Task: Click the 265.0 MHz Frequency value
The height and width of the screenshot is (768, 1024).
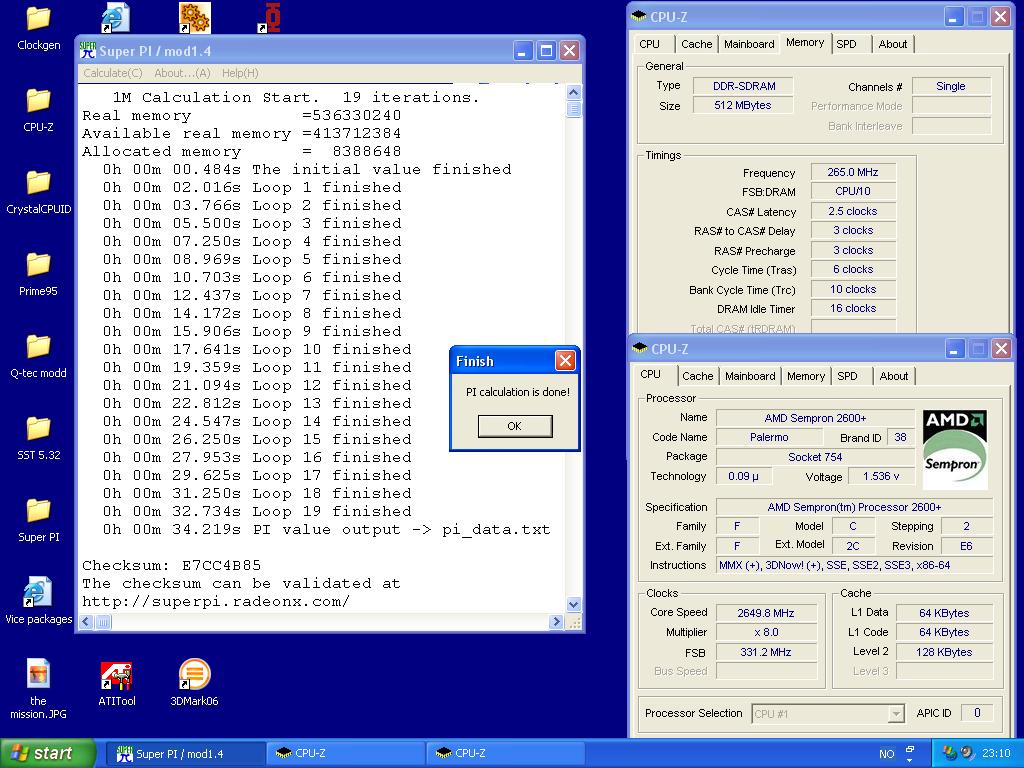Action: tap(853, 172)
